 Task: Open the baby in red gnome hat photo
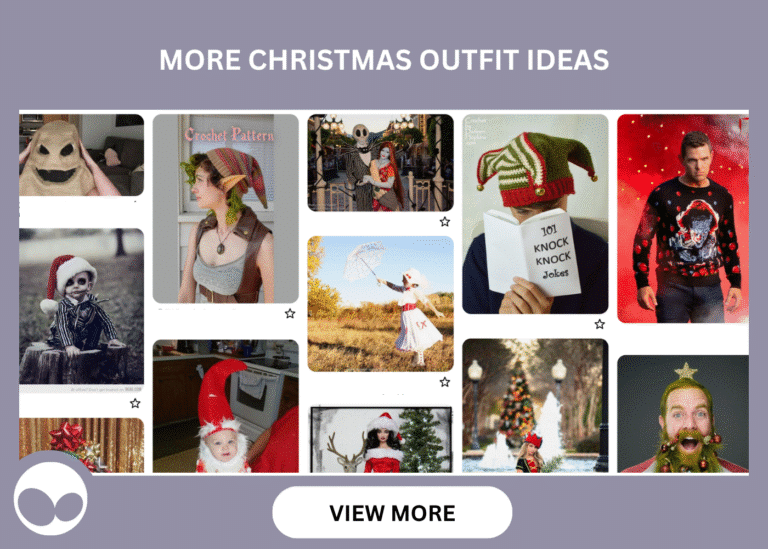225,406
